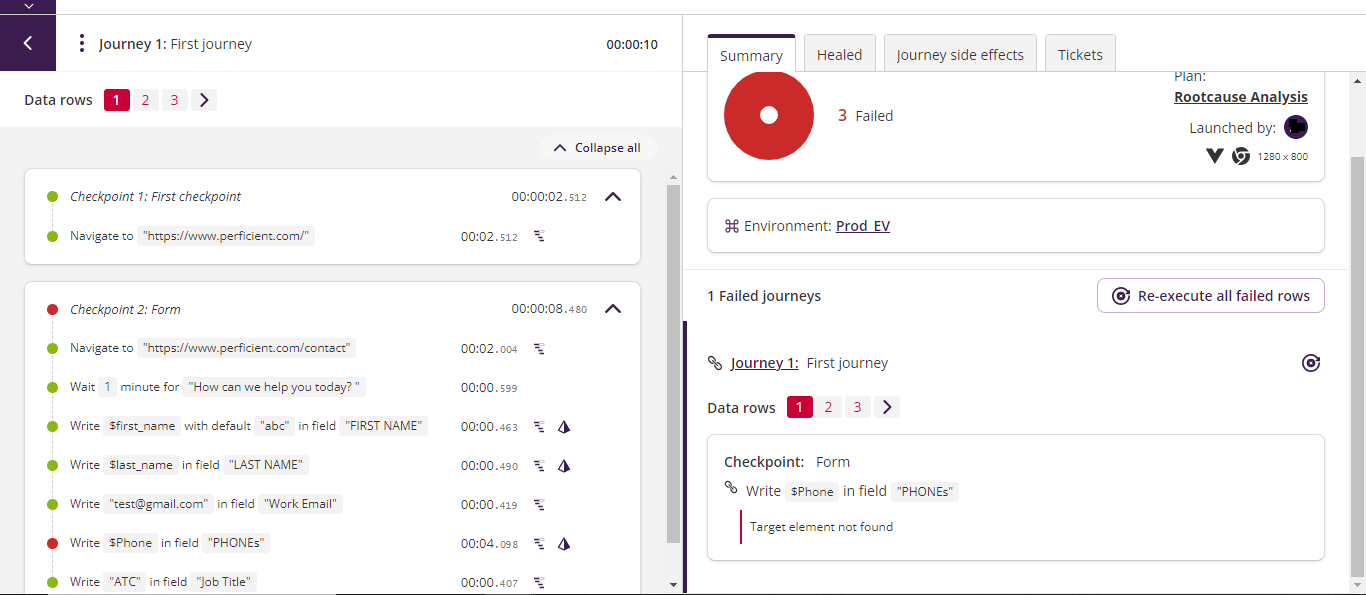Click Re-execute all failed rows button
Viewport: 1366px width, 595px height.
pos(1211,296)
